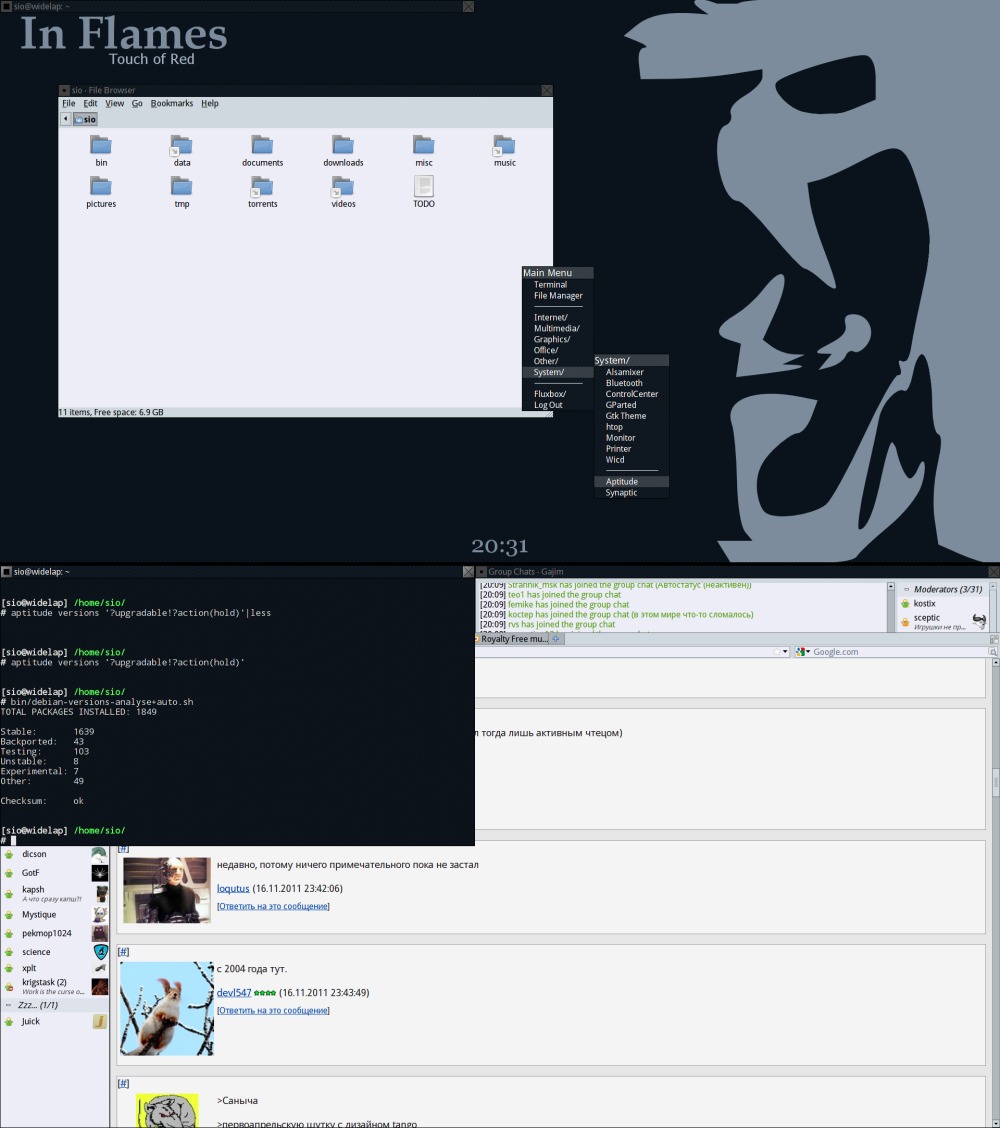The height and width of the screenshot is (1128, 1000).
Task: Click loqutus avatar thumbnail
Action: (x=167, y=890)
